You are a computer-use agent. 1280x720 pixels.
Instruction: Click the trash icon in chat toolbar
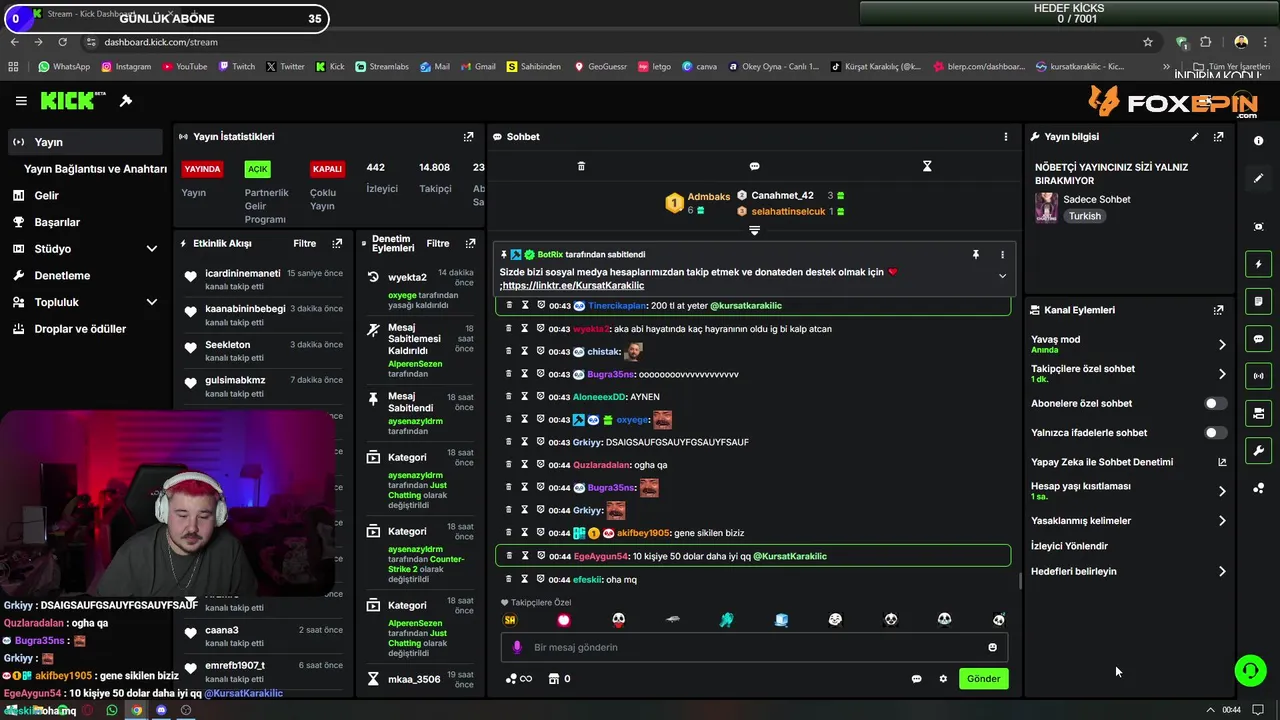tap(581, 166)
